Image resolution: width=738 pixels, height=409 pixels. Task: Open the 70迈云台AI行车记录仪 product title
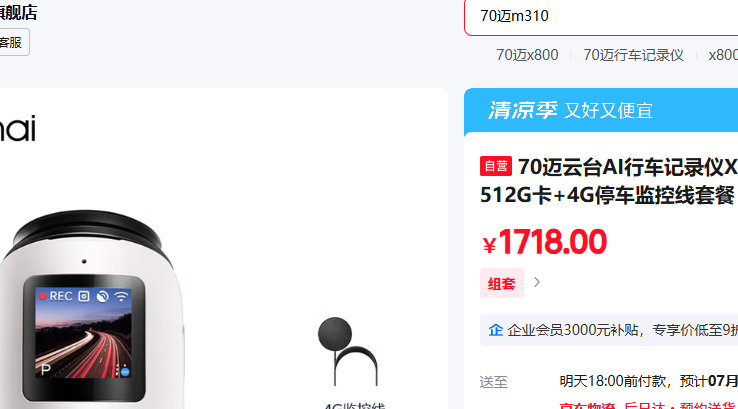(x=609, y=181)
